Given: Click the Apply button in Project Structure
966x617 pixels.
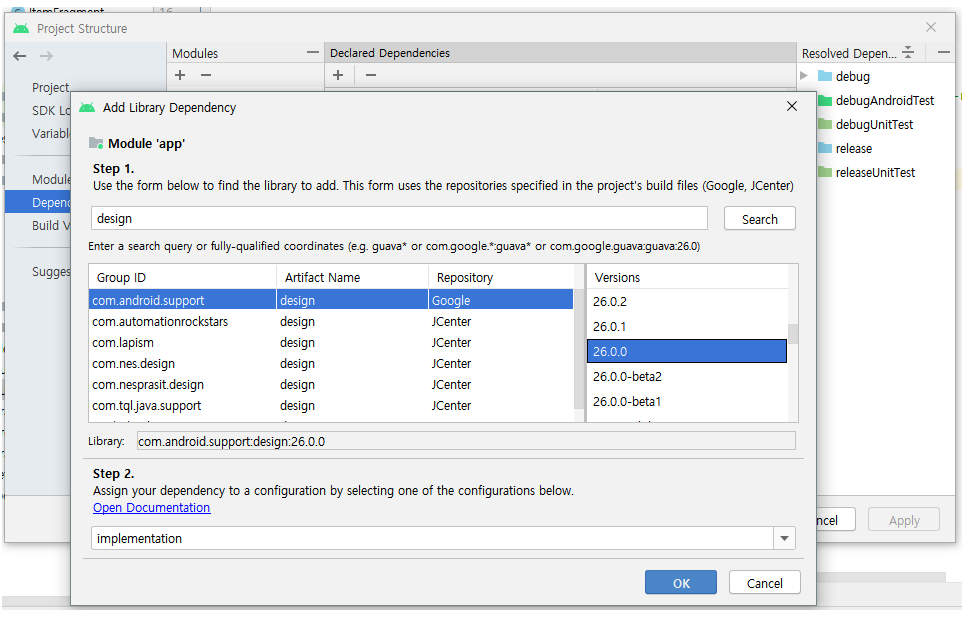Looking at the screenshot, I should click(x=904, y=520).
